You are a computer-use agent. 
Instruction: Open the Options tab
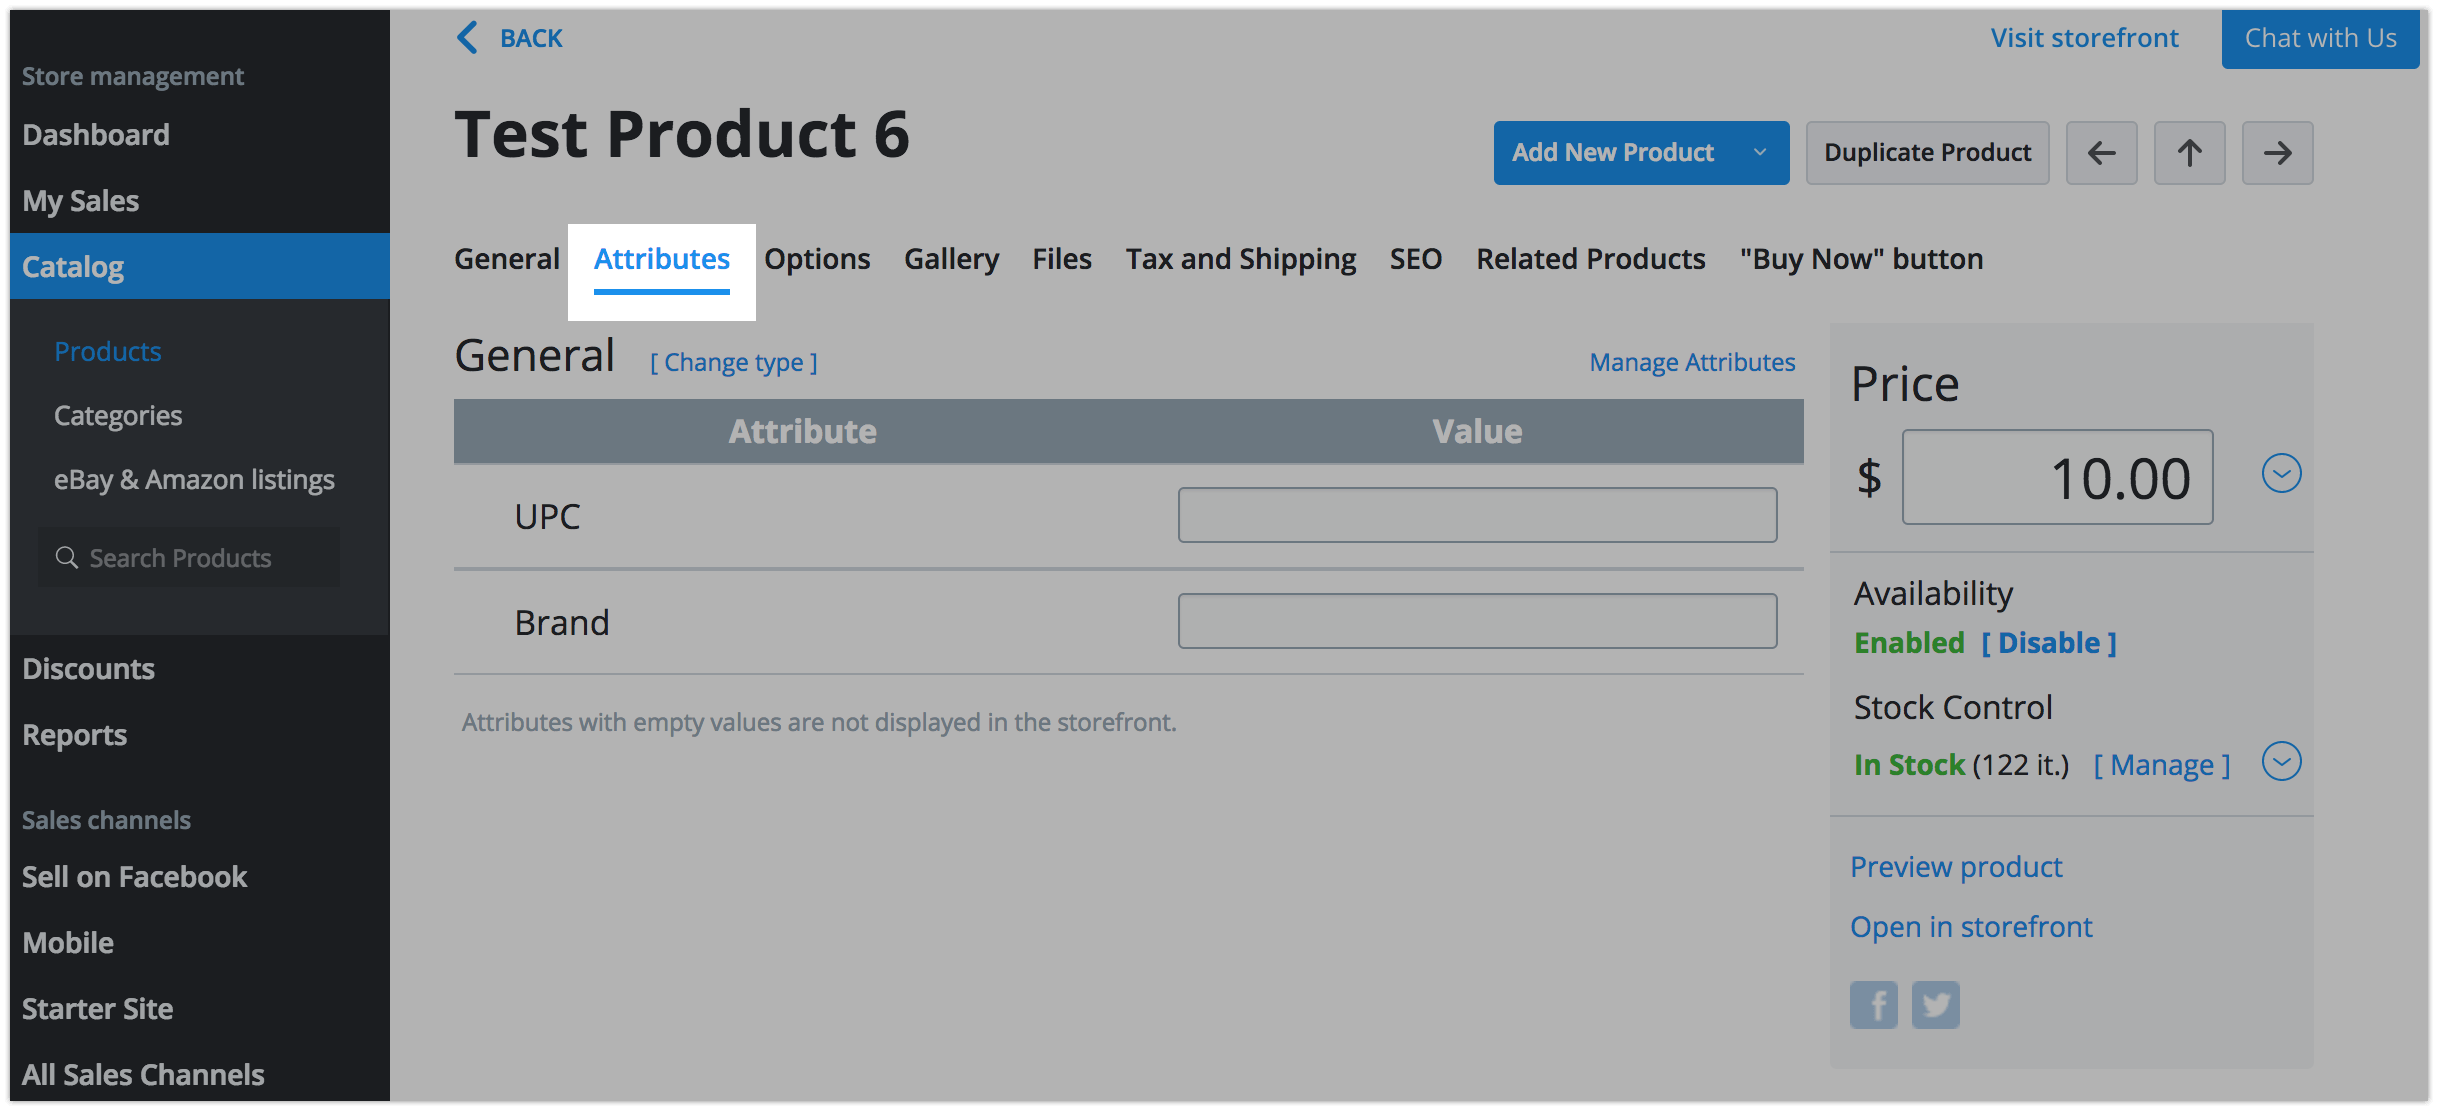pos(817,259)
